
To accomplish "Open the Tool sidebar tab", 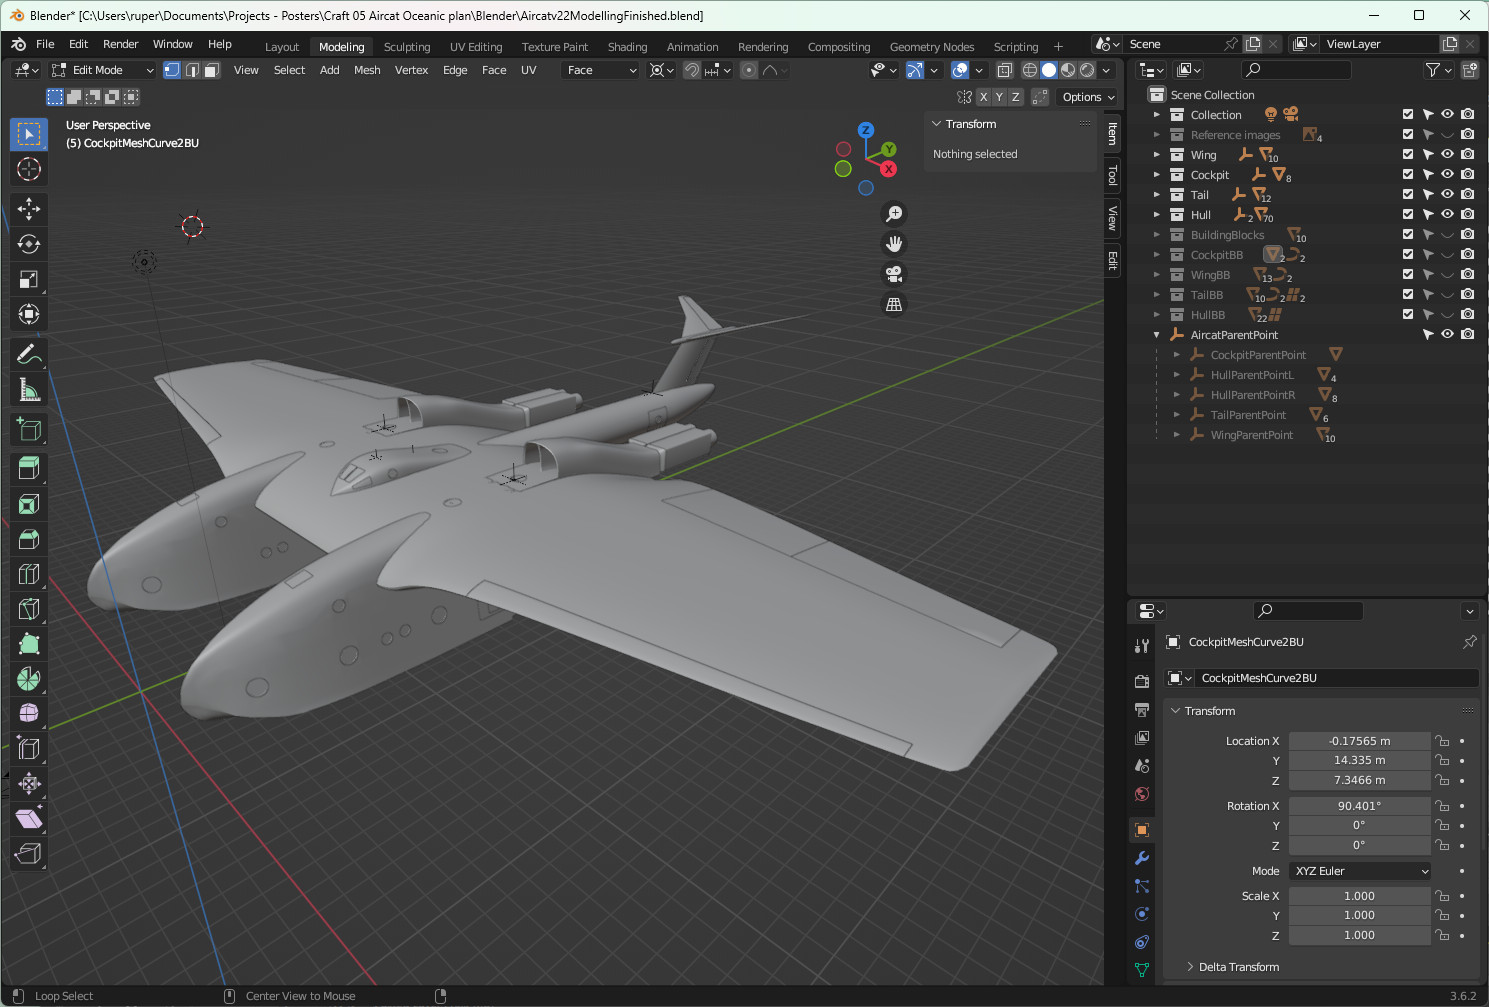I will pos(1112,176).
